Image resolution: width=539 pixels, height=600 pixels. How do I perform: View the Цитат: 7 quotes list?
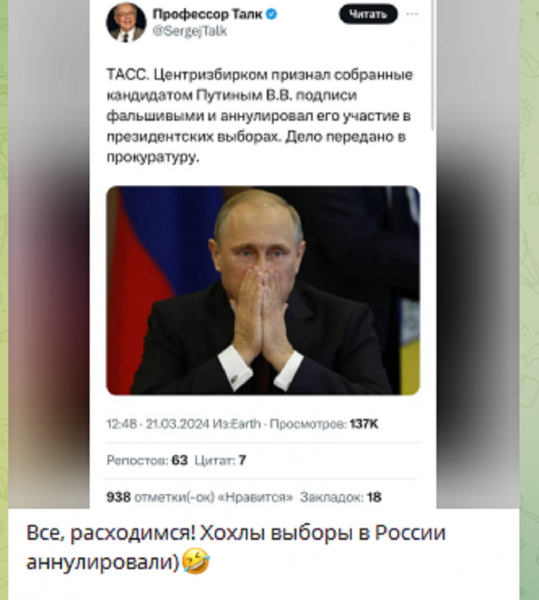[220, 460]
